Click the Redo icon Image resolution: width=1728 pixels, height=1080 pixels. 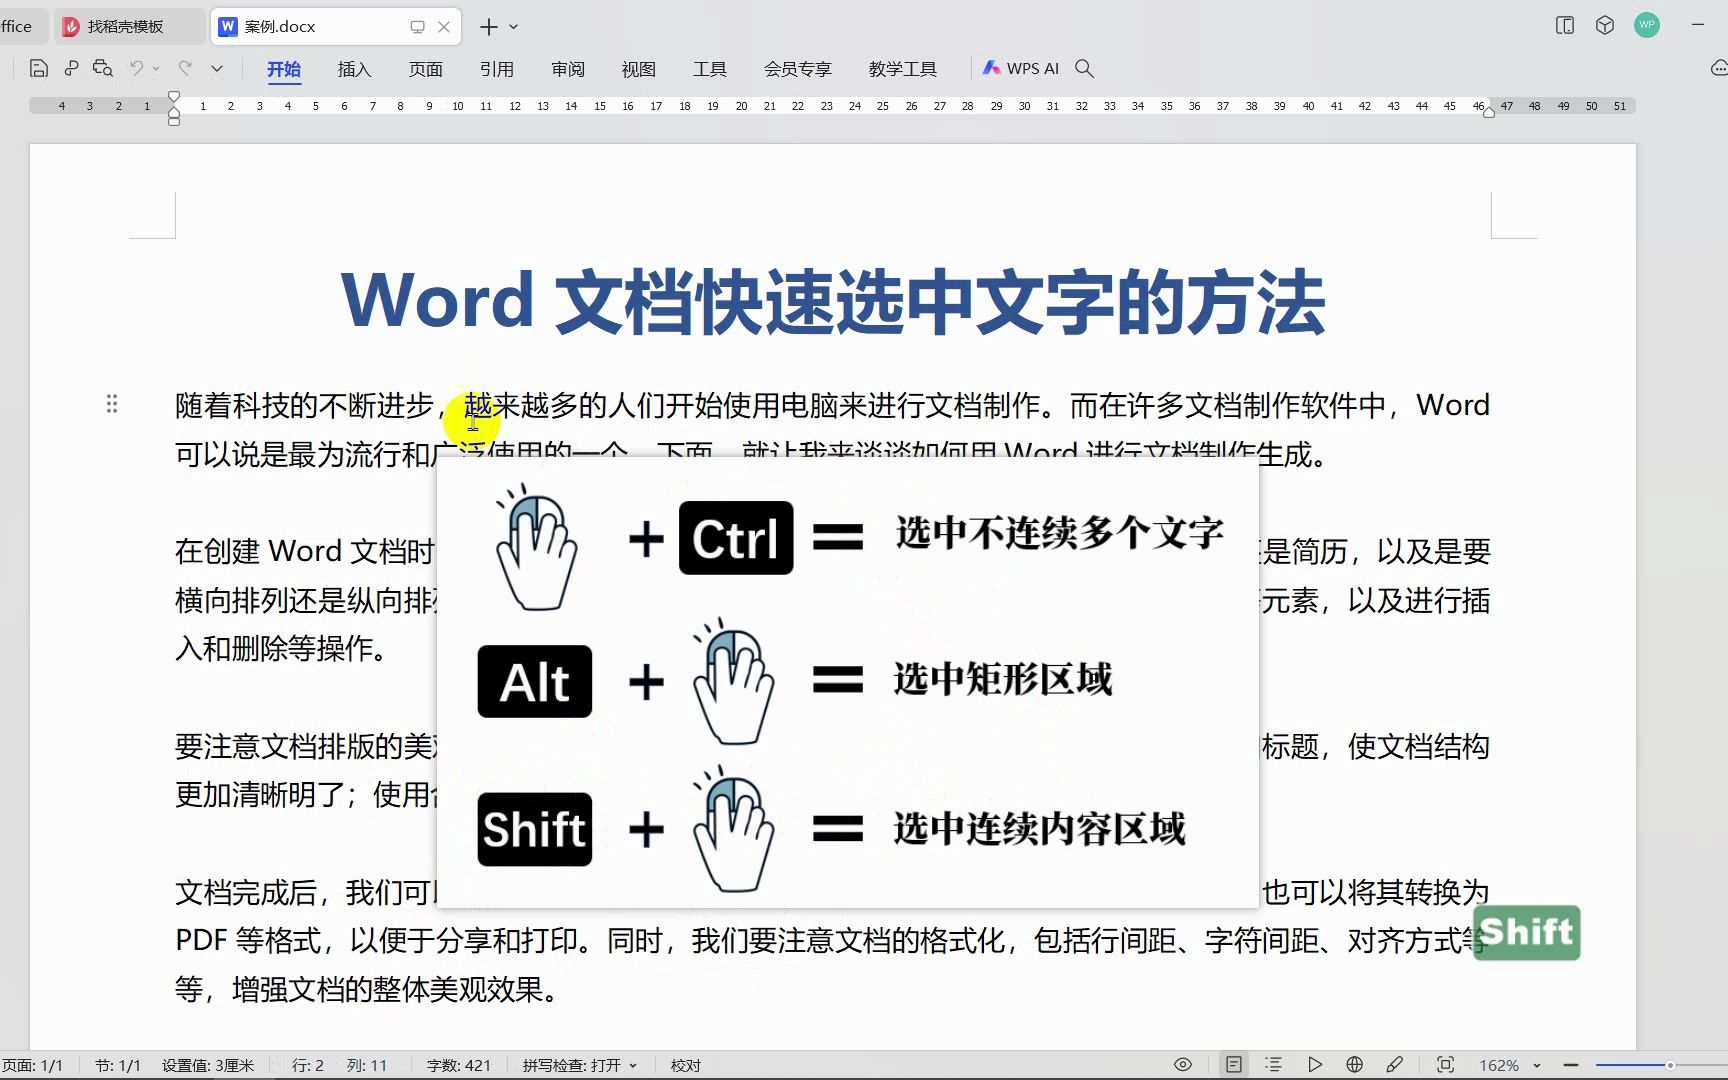pos(185,68)
